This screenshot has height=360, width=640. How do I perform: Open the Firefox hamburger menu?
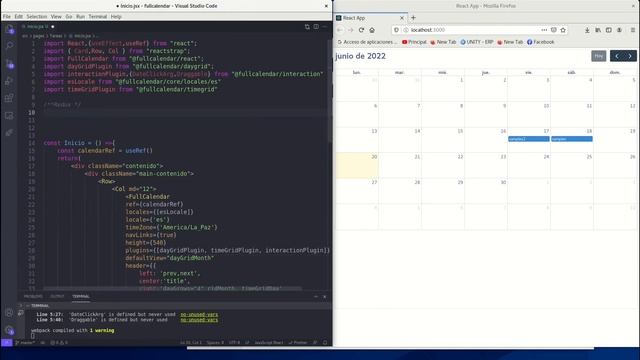[633, 30]
